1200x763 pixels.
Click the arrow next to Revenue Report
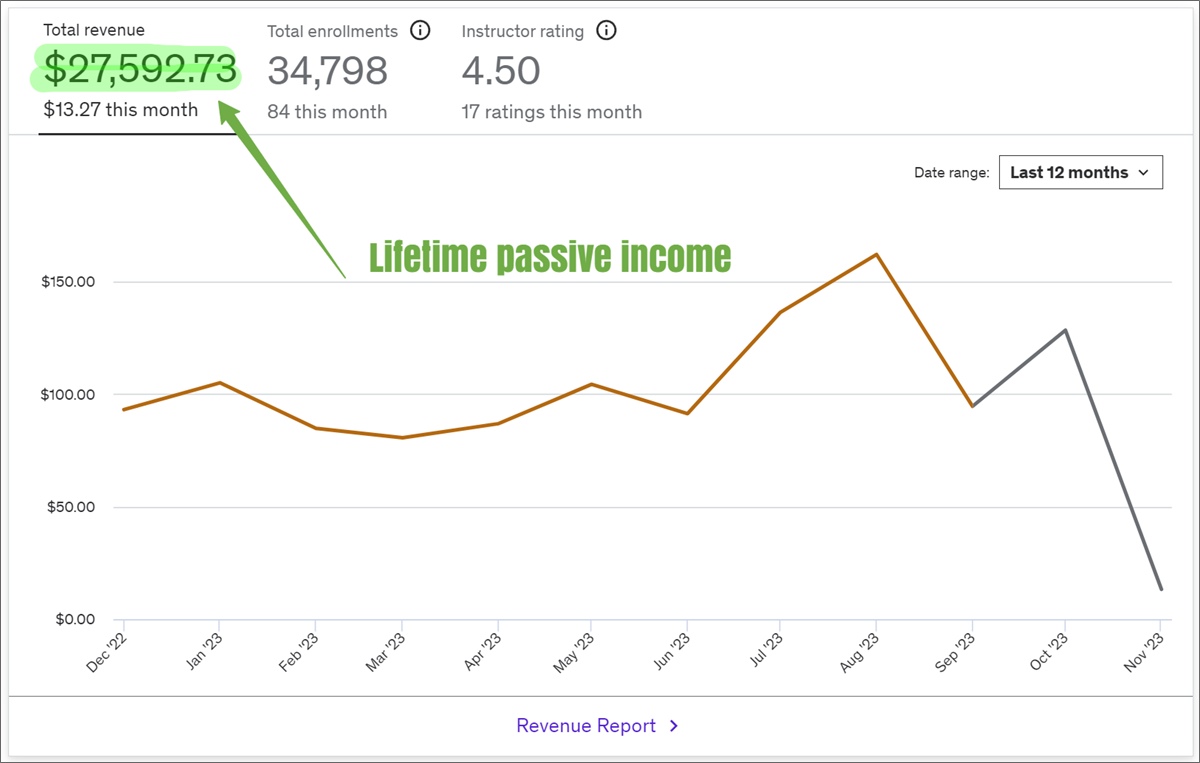(674, 726)
